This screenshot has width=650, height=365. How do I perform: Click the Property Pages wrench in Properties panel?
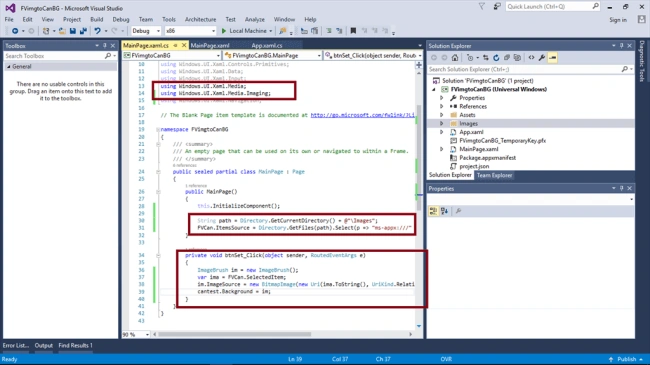(x=458, y=211)
